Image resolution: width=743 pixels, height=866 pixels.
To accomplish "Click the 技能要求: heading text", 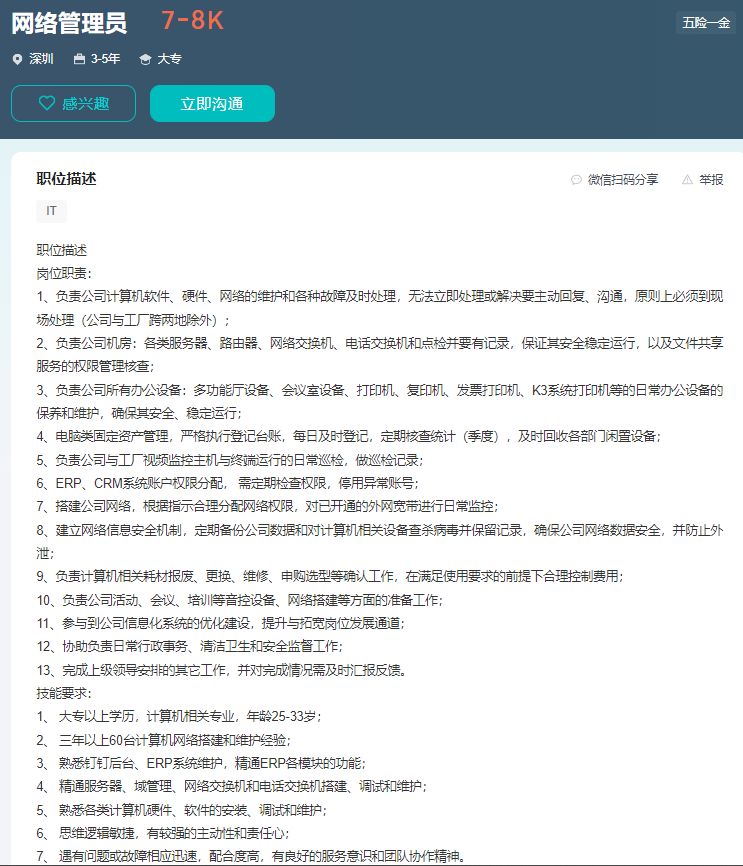I will click(64, 693).
